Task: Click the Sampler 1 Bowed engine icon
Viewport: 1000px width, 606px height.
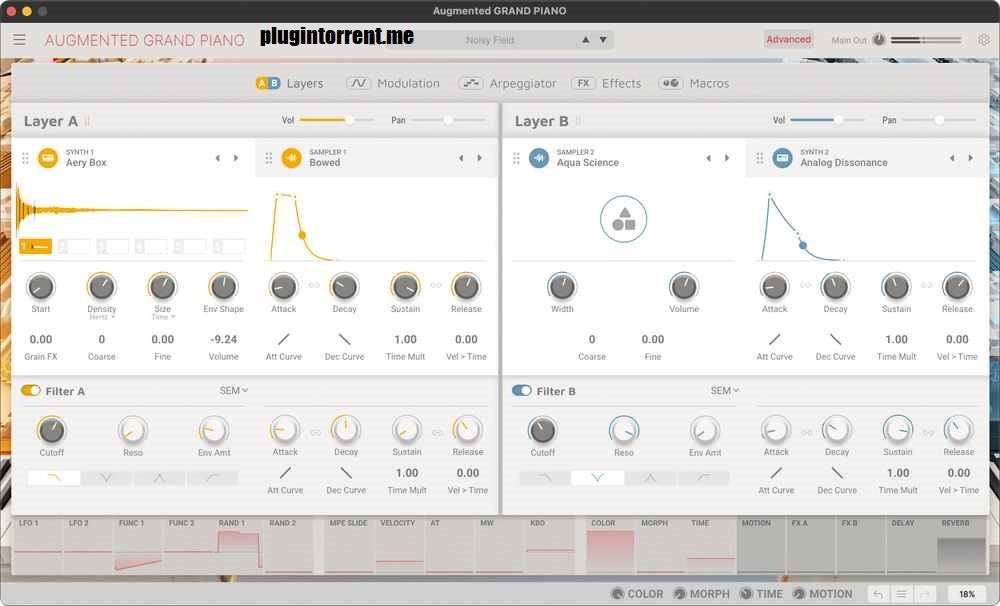Action: click(x=291, y=158)
